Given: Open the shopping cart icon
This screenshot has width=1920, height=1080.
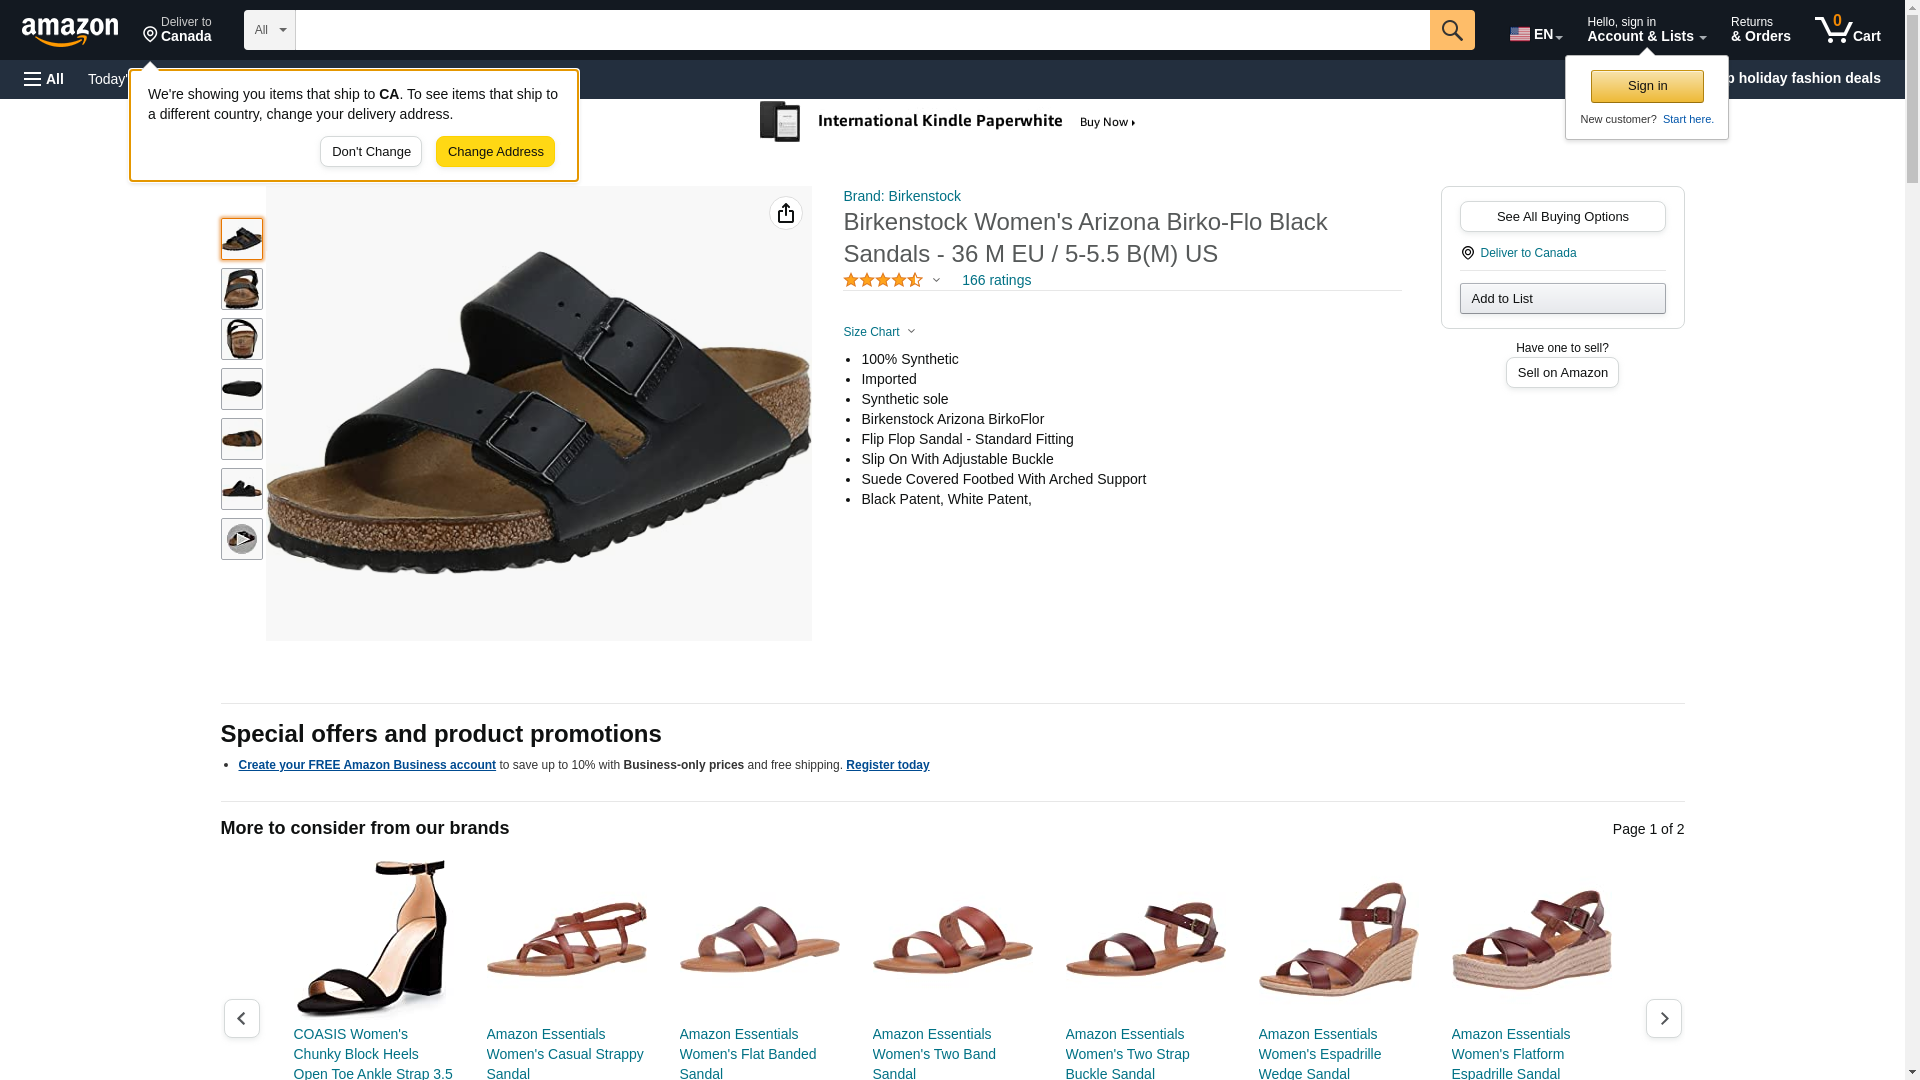Looking at the screenshot, I should (1848, 30).
